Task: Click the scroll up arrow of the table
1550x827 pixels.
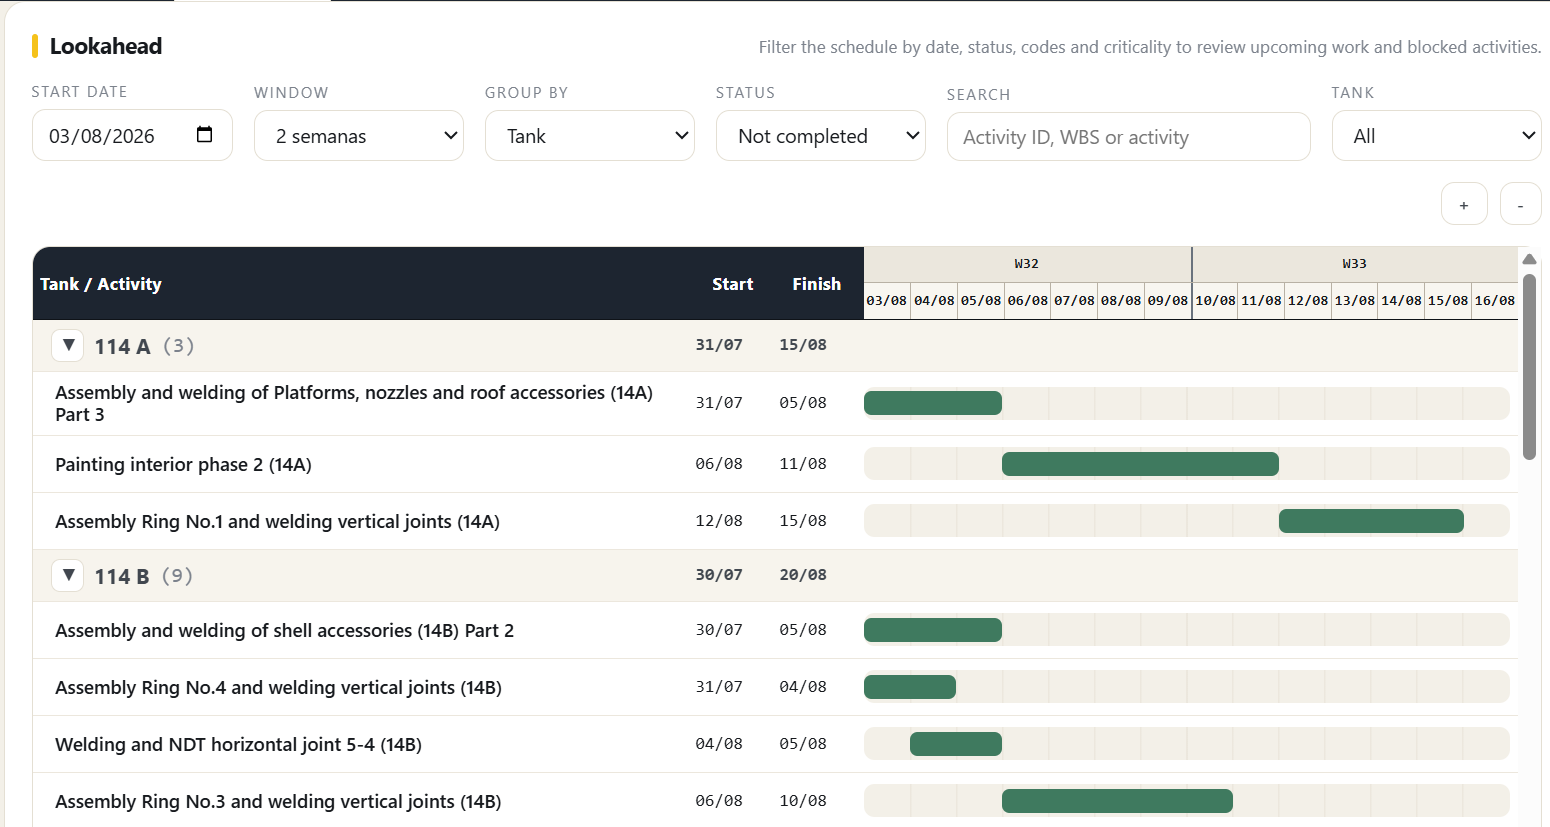Action: pos(1529,259)
